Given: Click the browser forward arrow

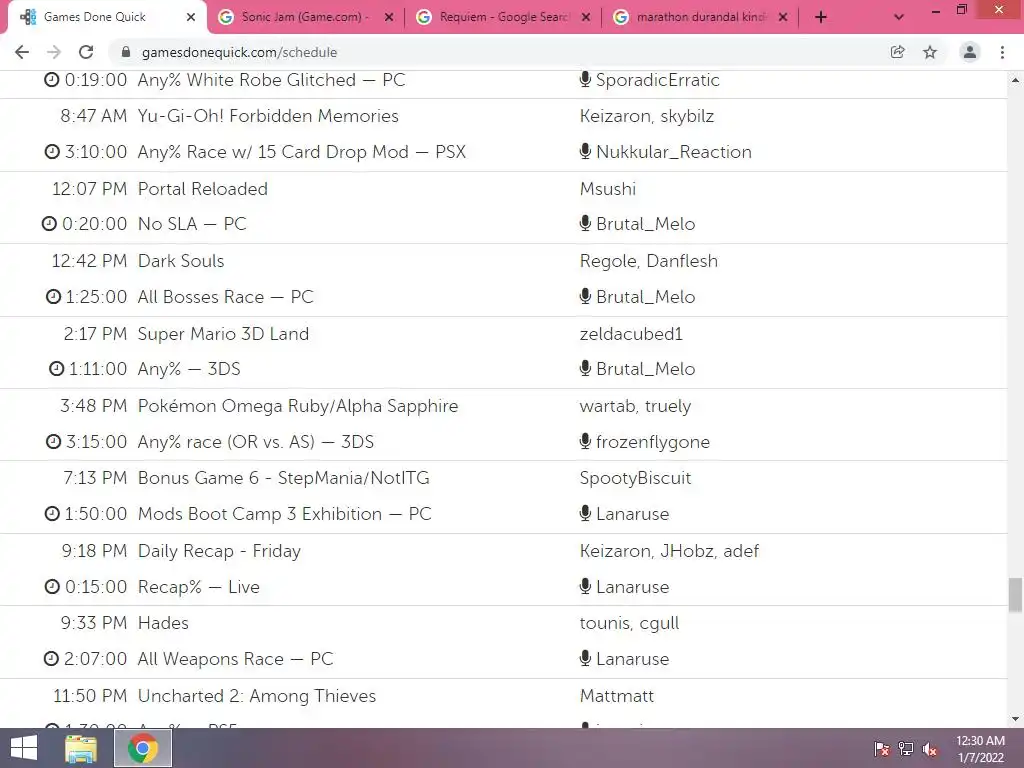Looking at the screenshot, I should 54,52.
